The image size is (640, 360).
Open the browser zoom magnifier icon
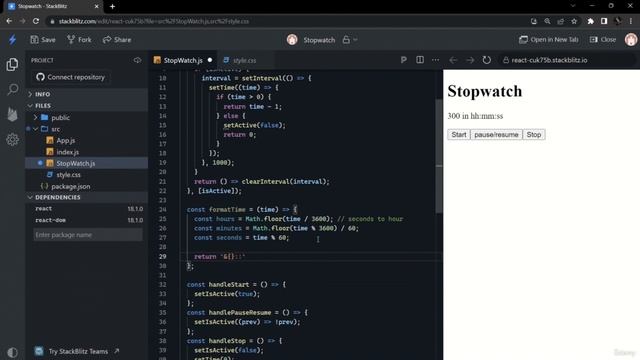(547, 21)
